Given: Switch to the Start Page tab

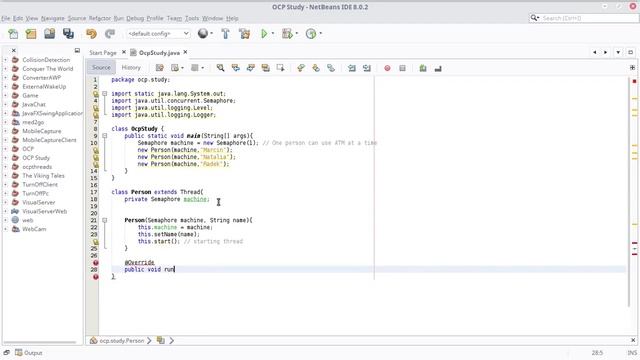Looking at the screenshot, I should [103, 53].
